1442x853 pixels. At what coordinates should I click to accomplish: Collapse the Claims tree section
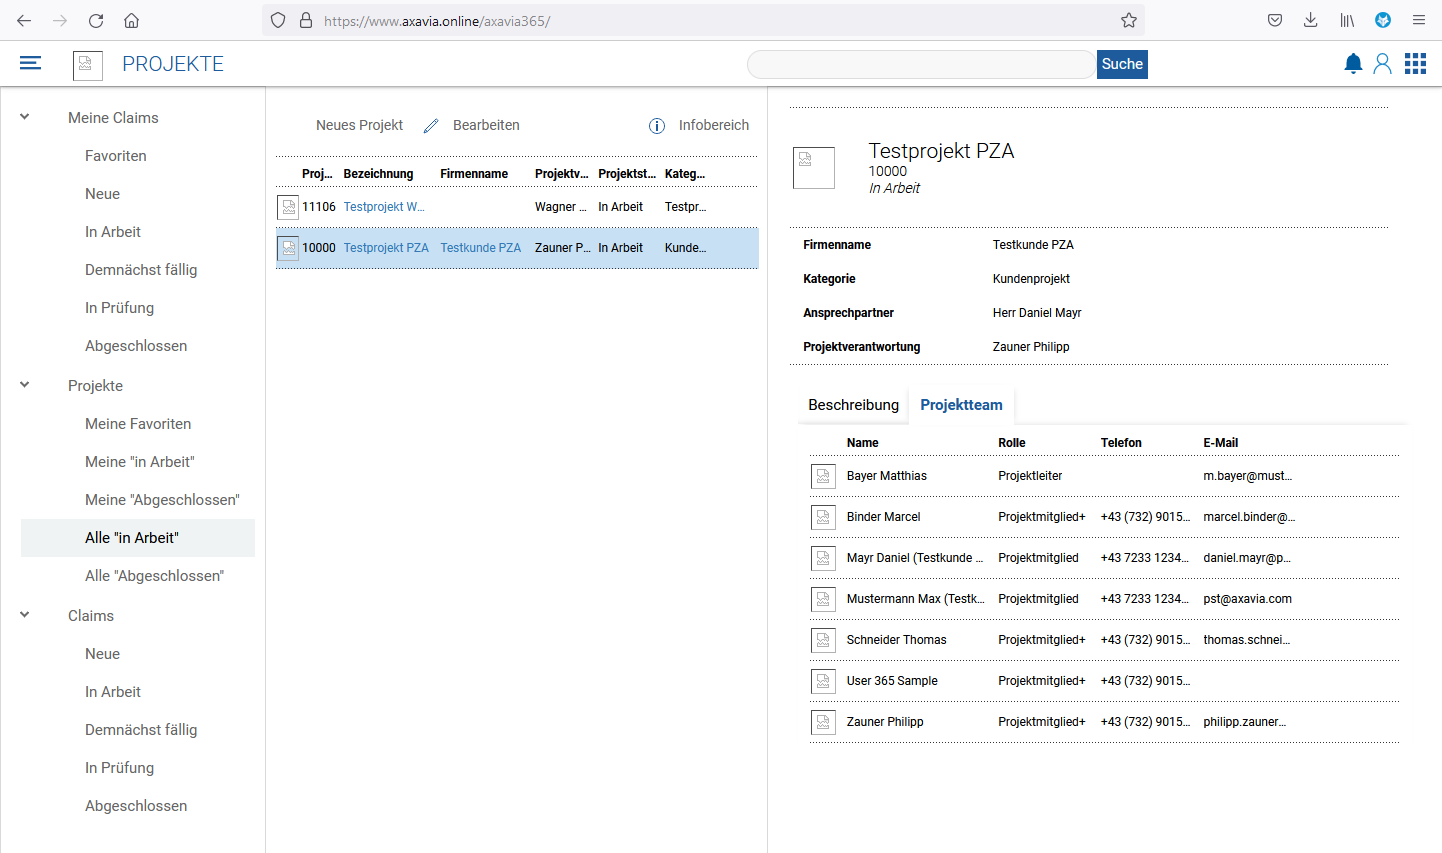pyautogui.click(x=25, y=615)
